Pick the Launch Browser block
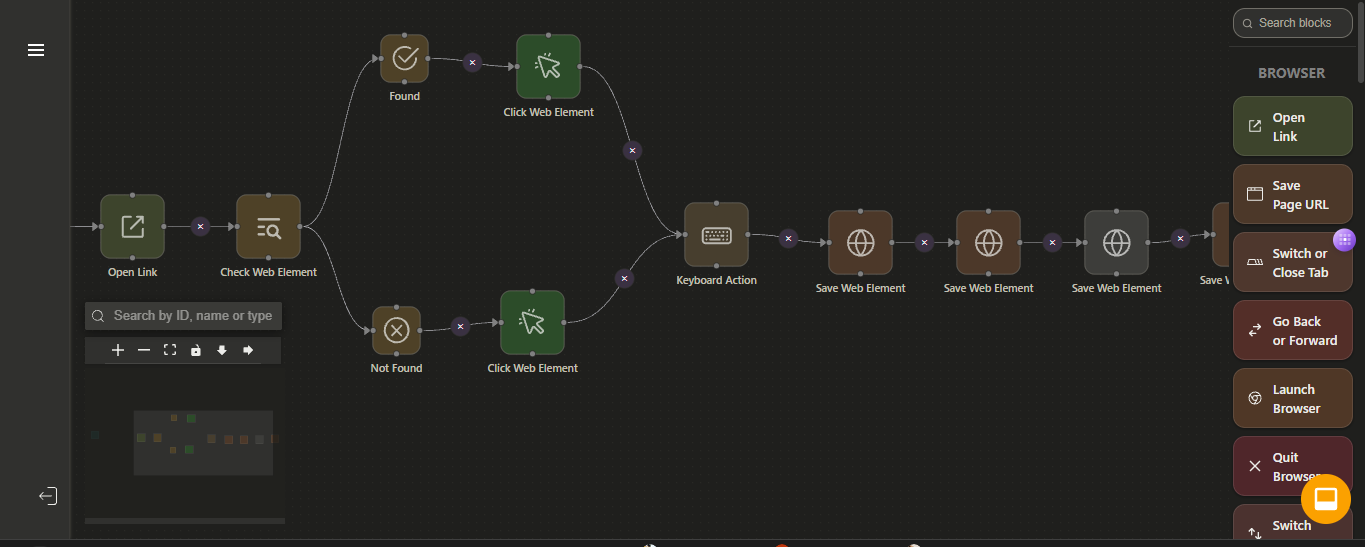 pyautogui.click(x=1292, y=398)
